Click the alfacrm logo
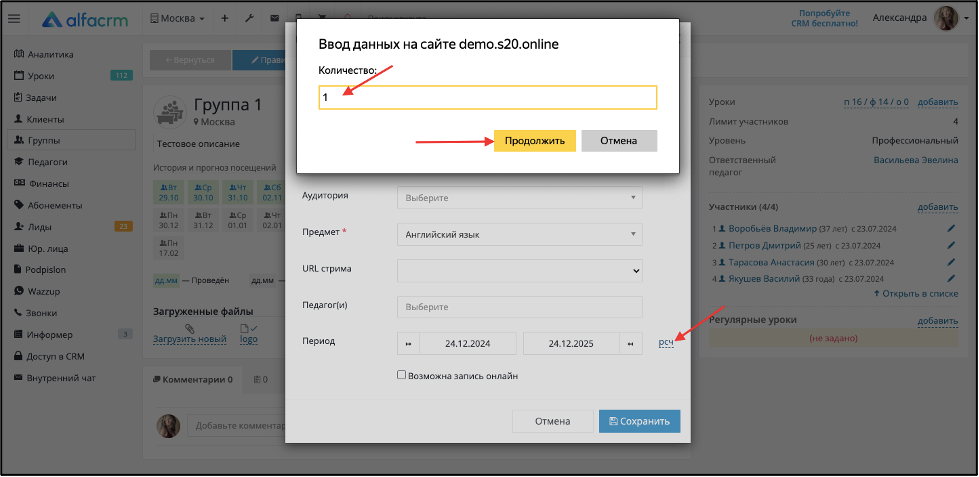The image size is (979, 477). (x=85, y=19)
